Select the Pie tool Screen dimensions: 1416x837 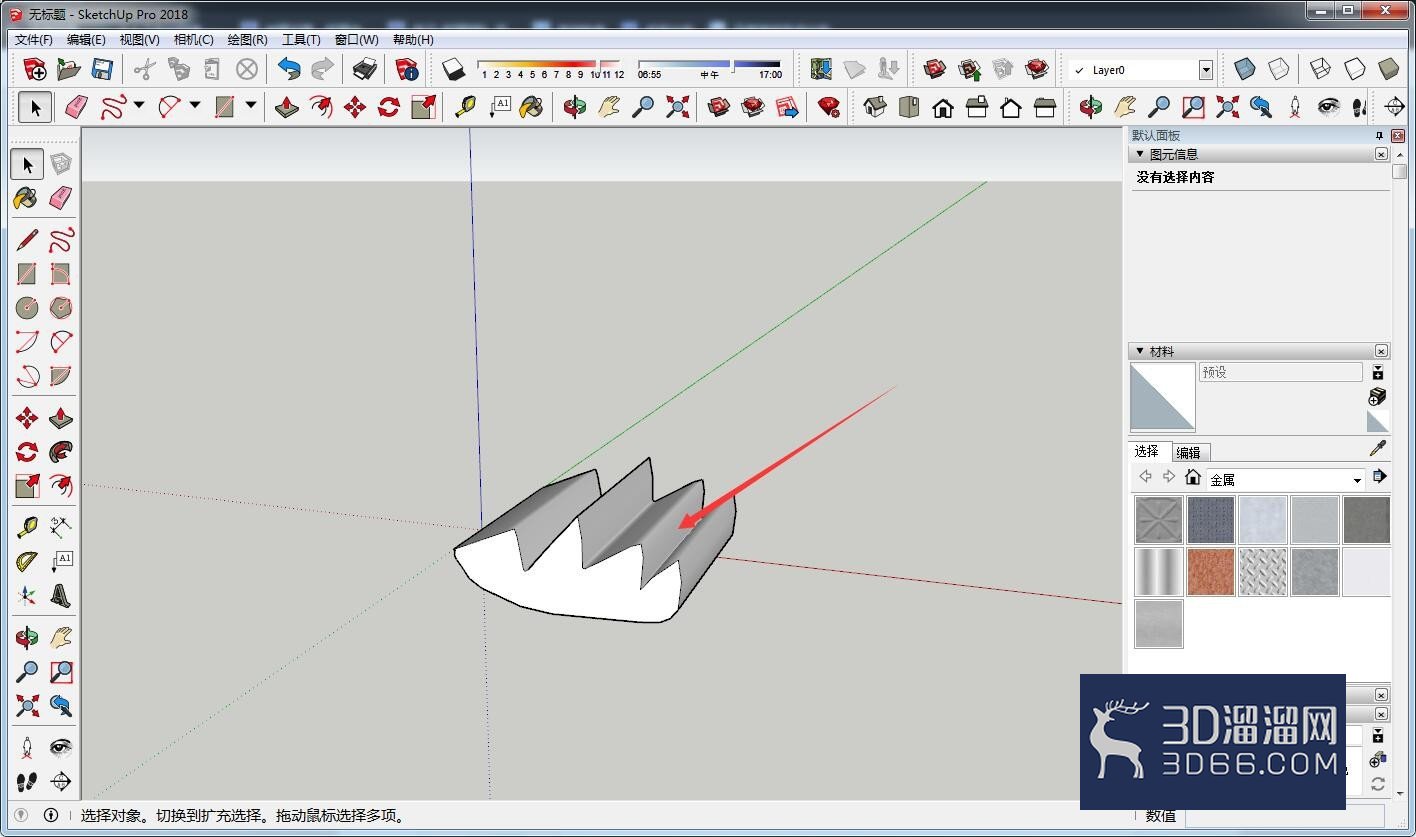click(x=61, y=376)
